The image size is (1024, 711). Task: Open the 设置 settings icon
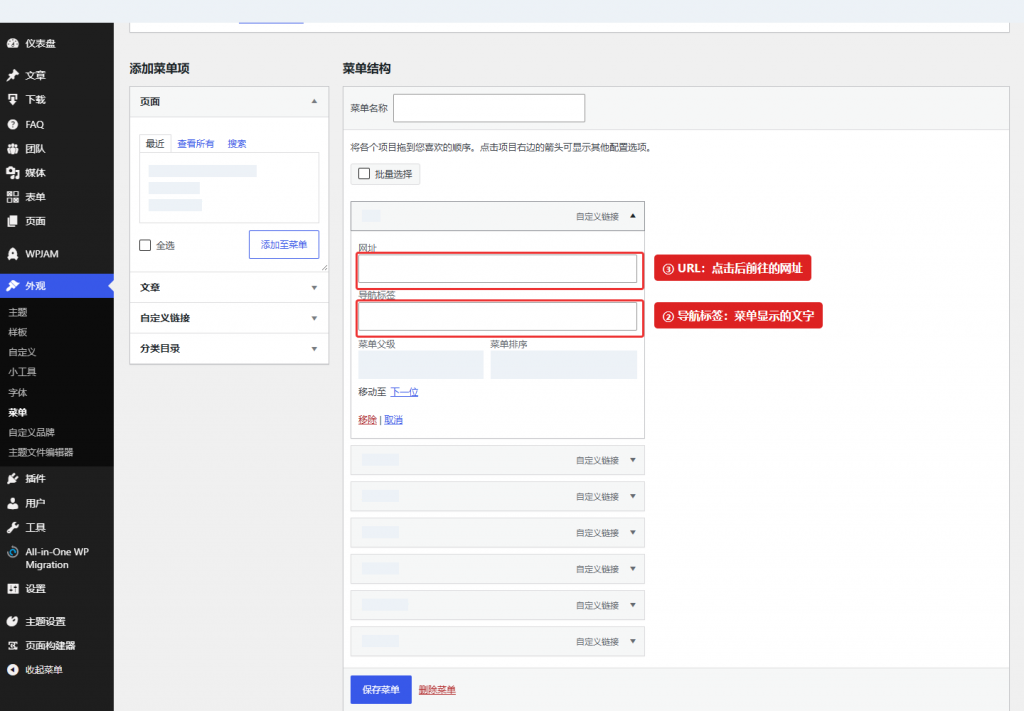pos(12,588)
